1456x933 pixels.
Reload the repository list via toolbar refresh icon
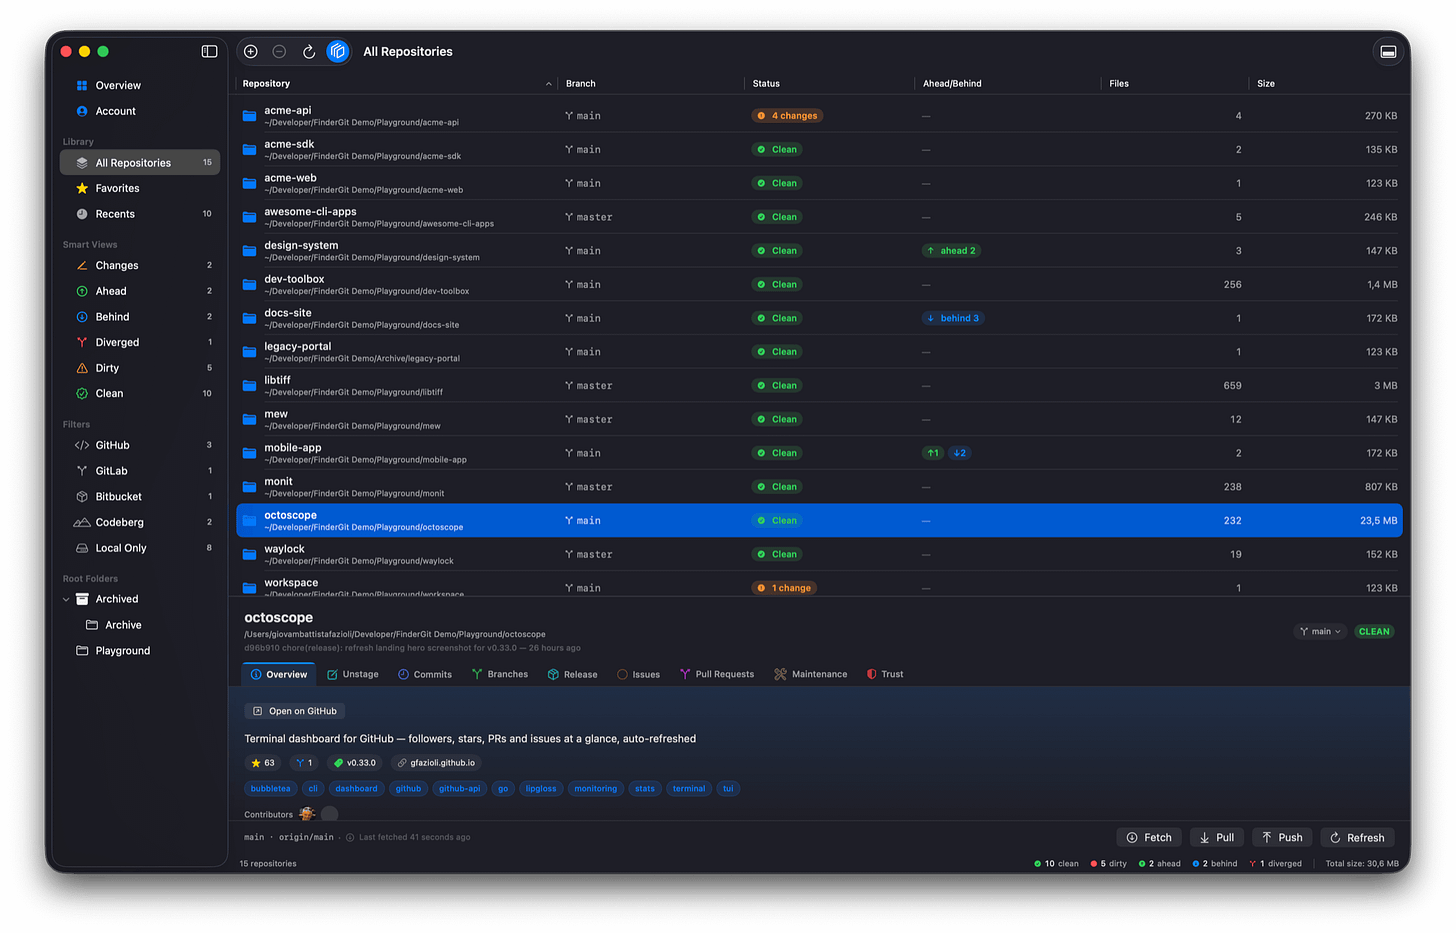tap(309, 52)
